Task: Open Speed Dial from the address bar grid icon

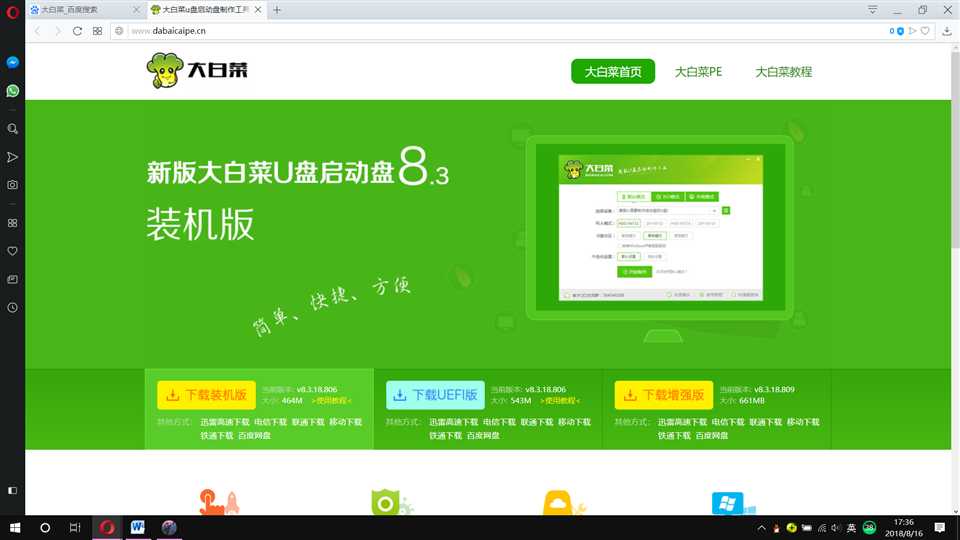Action: pos(97,31)
